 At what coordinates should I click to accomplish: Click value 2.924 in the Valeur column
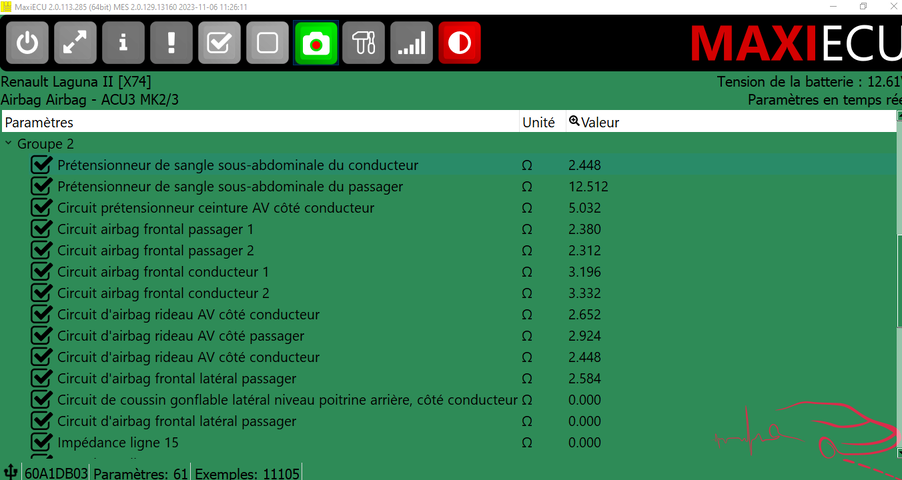pos(584,336)
